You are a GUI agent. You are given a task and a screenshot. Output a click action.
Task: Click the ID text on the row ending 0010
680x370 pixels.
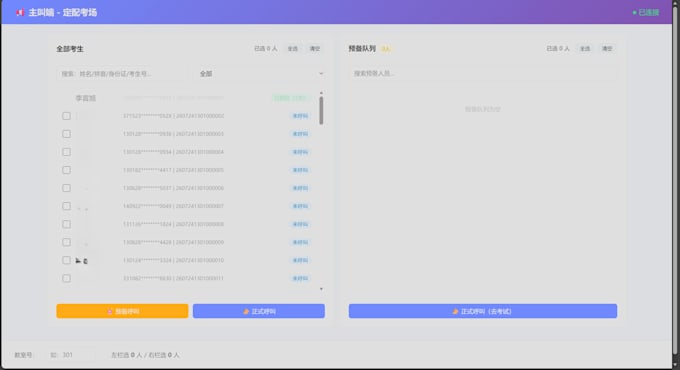(173, 260)
